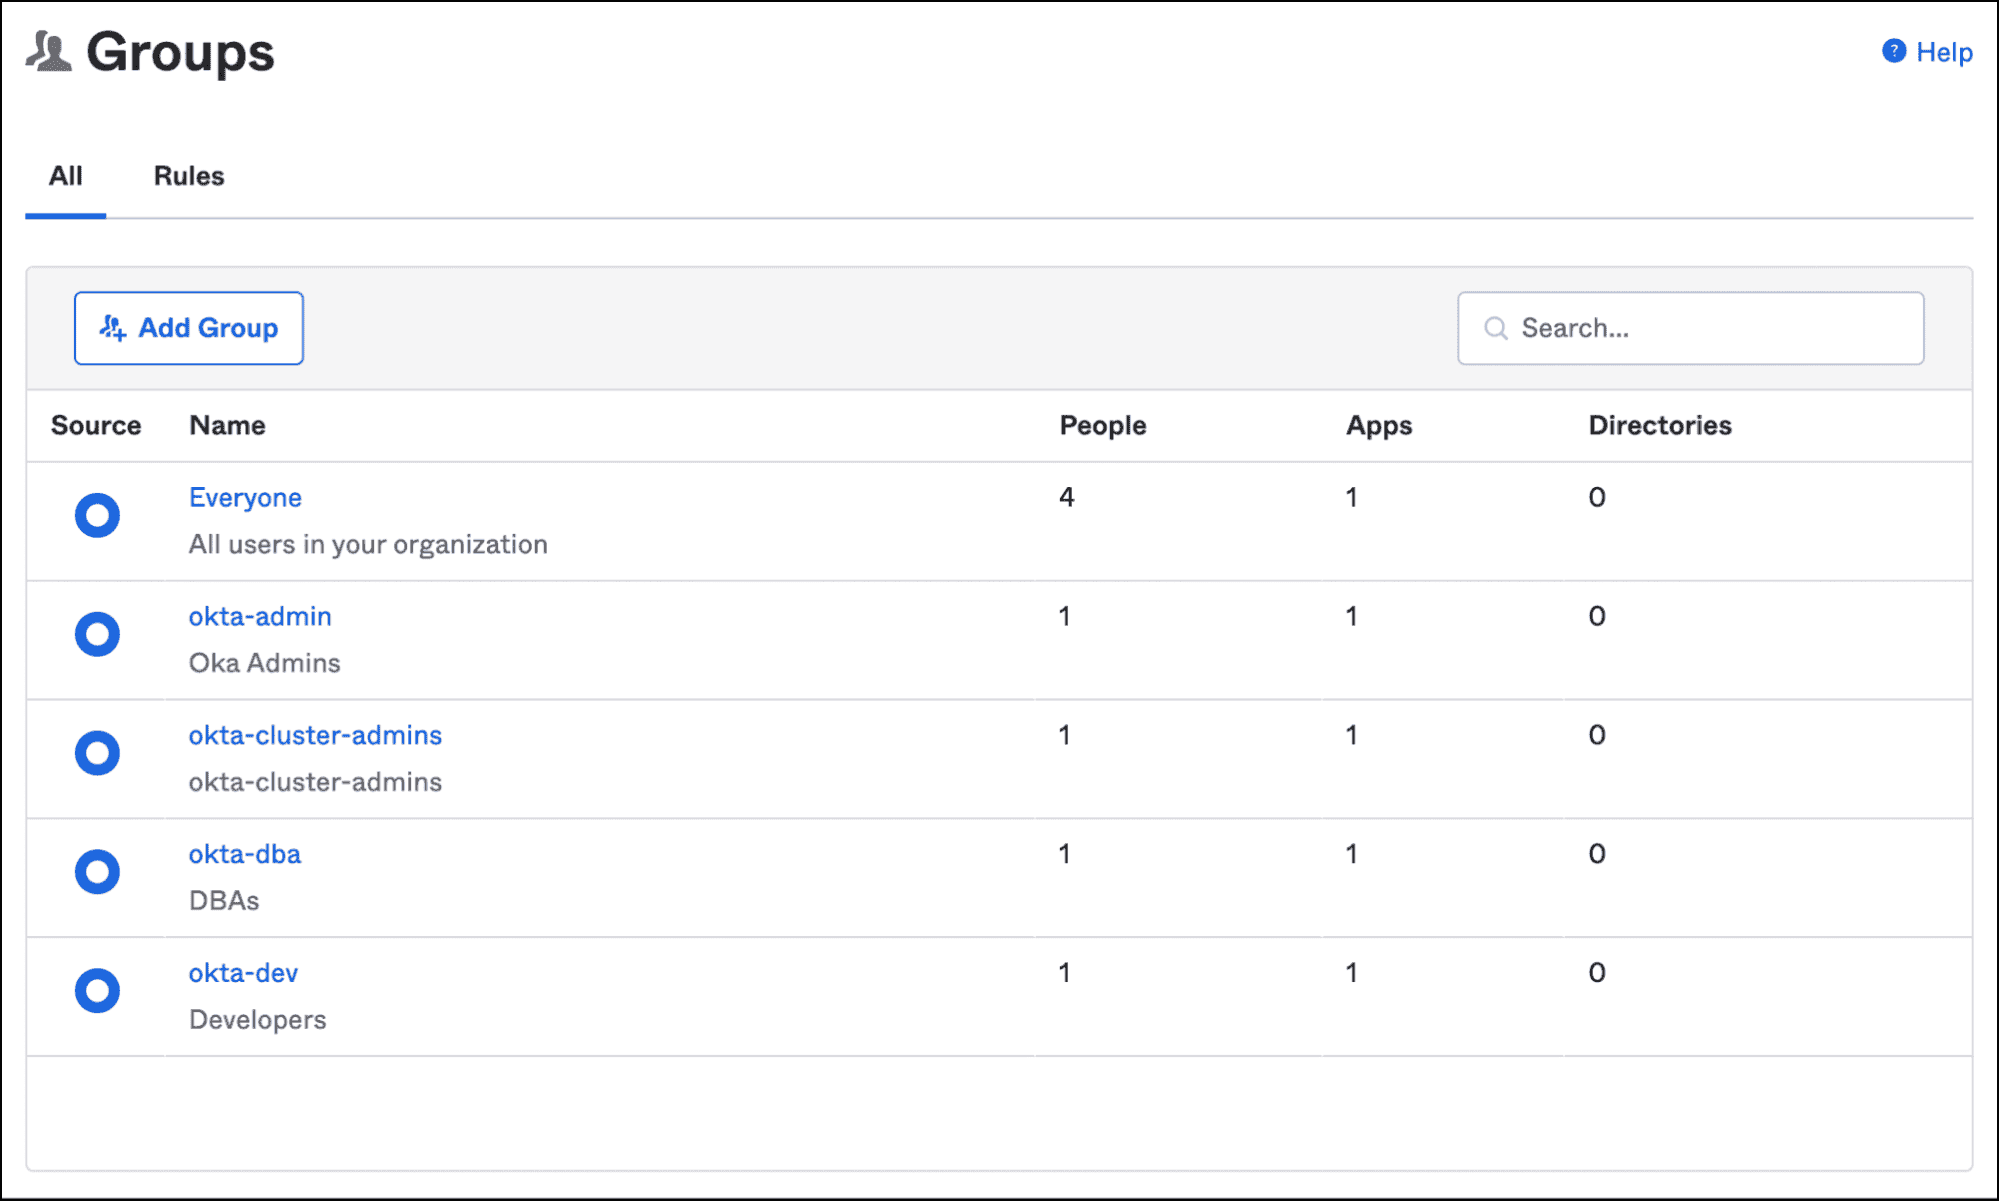Viewport: 1999px width, 1201px height.
Task: Select the All tab
Action: point(65,176)
